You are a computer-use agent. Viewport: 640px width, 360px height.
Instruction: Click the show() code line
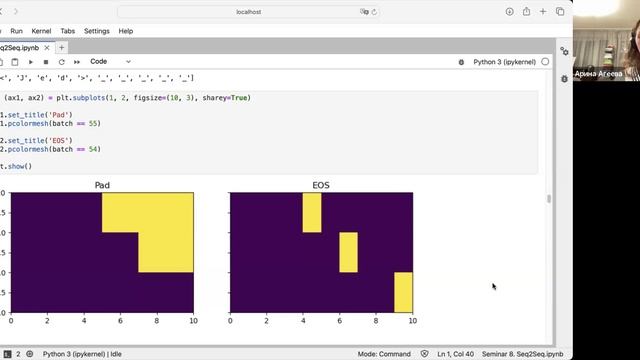click(16, 167)
